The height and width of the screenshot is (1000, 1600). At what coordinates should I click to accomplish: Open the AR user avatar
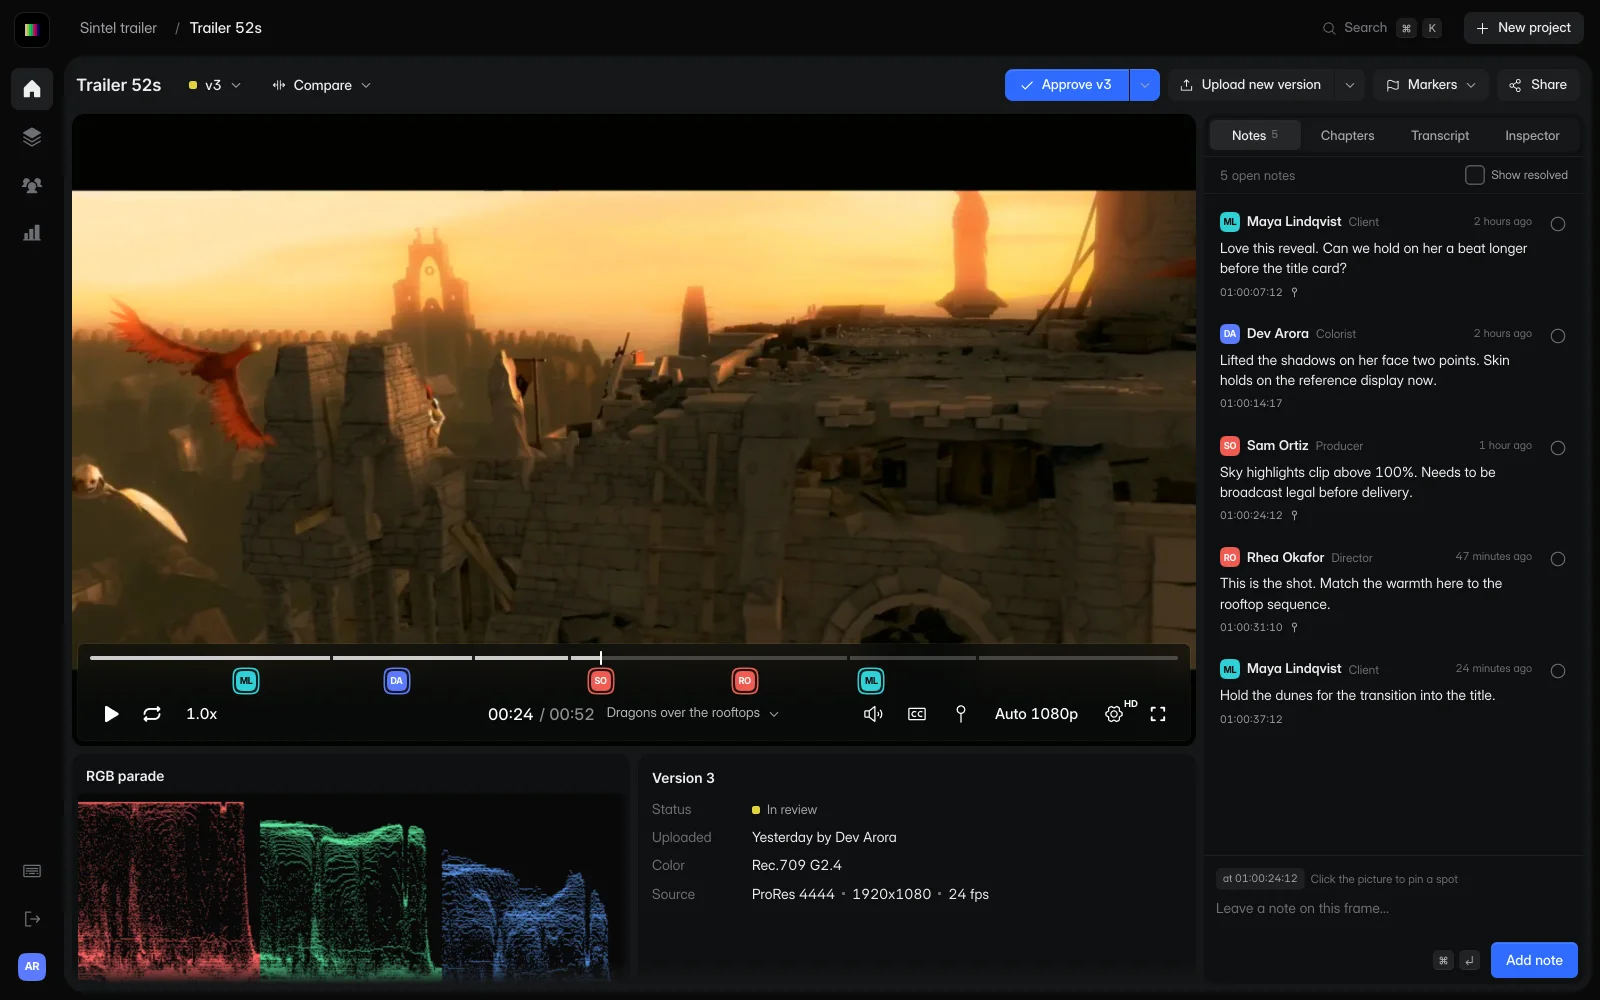[x=32, y=967]
